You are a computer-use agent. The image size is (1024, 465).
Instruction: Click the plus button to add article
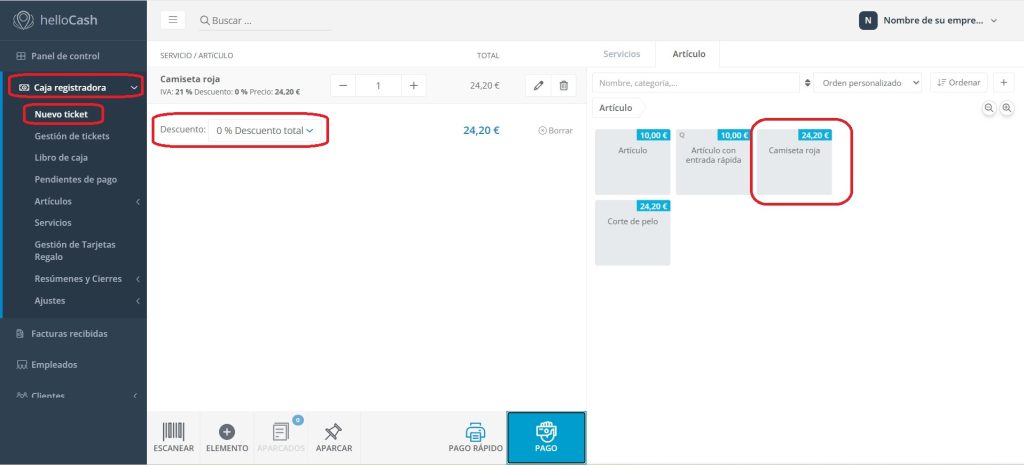(1004, 82)
